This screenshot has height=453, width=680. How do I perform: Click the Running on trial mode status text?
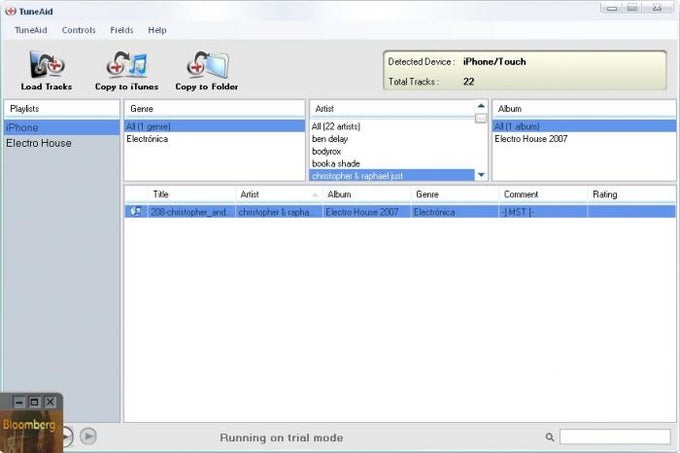click(x=281, y=438)
